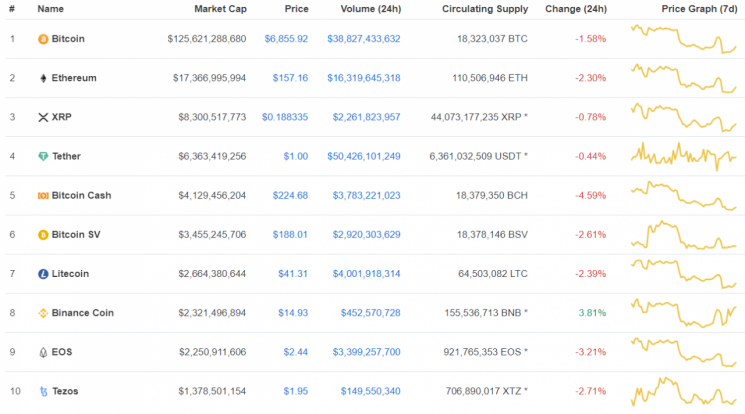Open the Bitcoin Cash name link
745x414 pixels.
click(81, 195)
